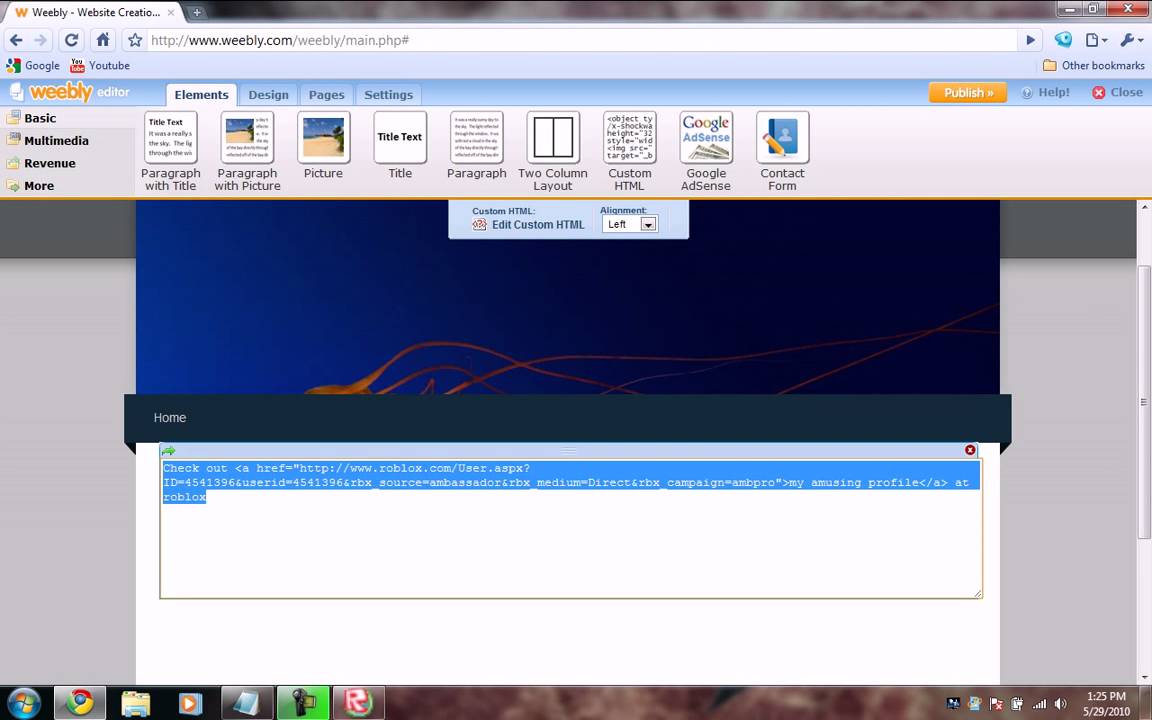Add the Custom HTML element
Image resolution: width=1152 pixels, height=720 pixels.
point(630,151)
